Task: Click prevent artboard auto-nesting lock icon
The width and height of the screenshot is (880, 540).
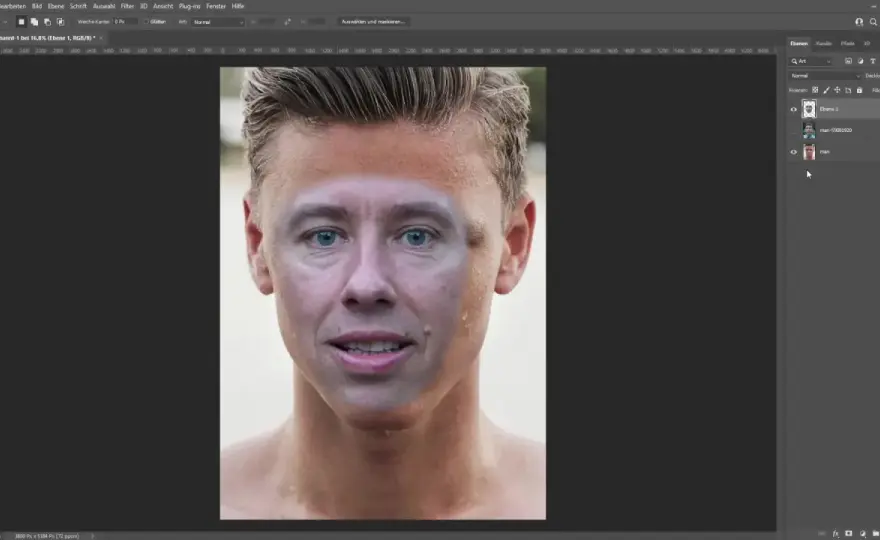Action: point(848,90)
